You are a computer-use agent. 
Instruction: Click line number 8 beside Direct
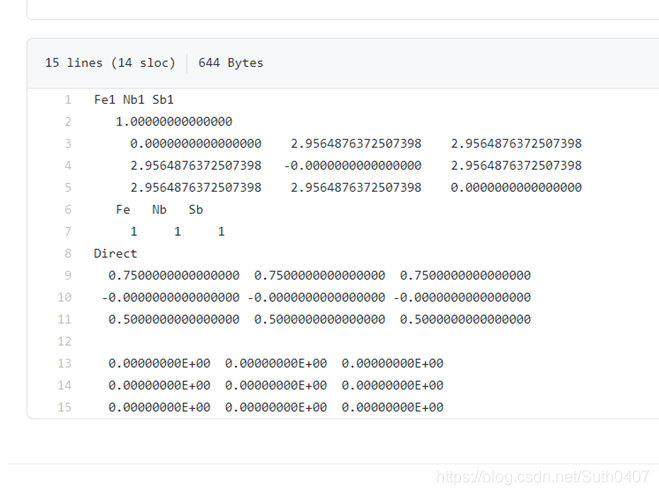68,253
